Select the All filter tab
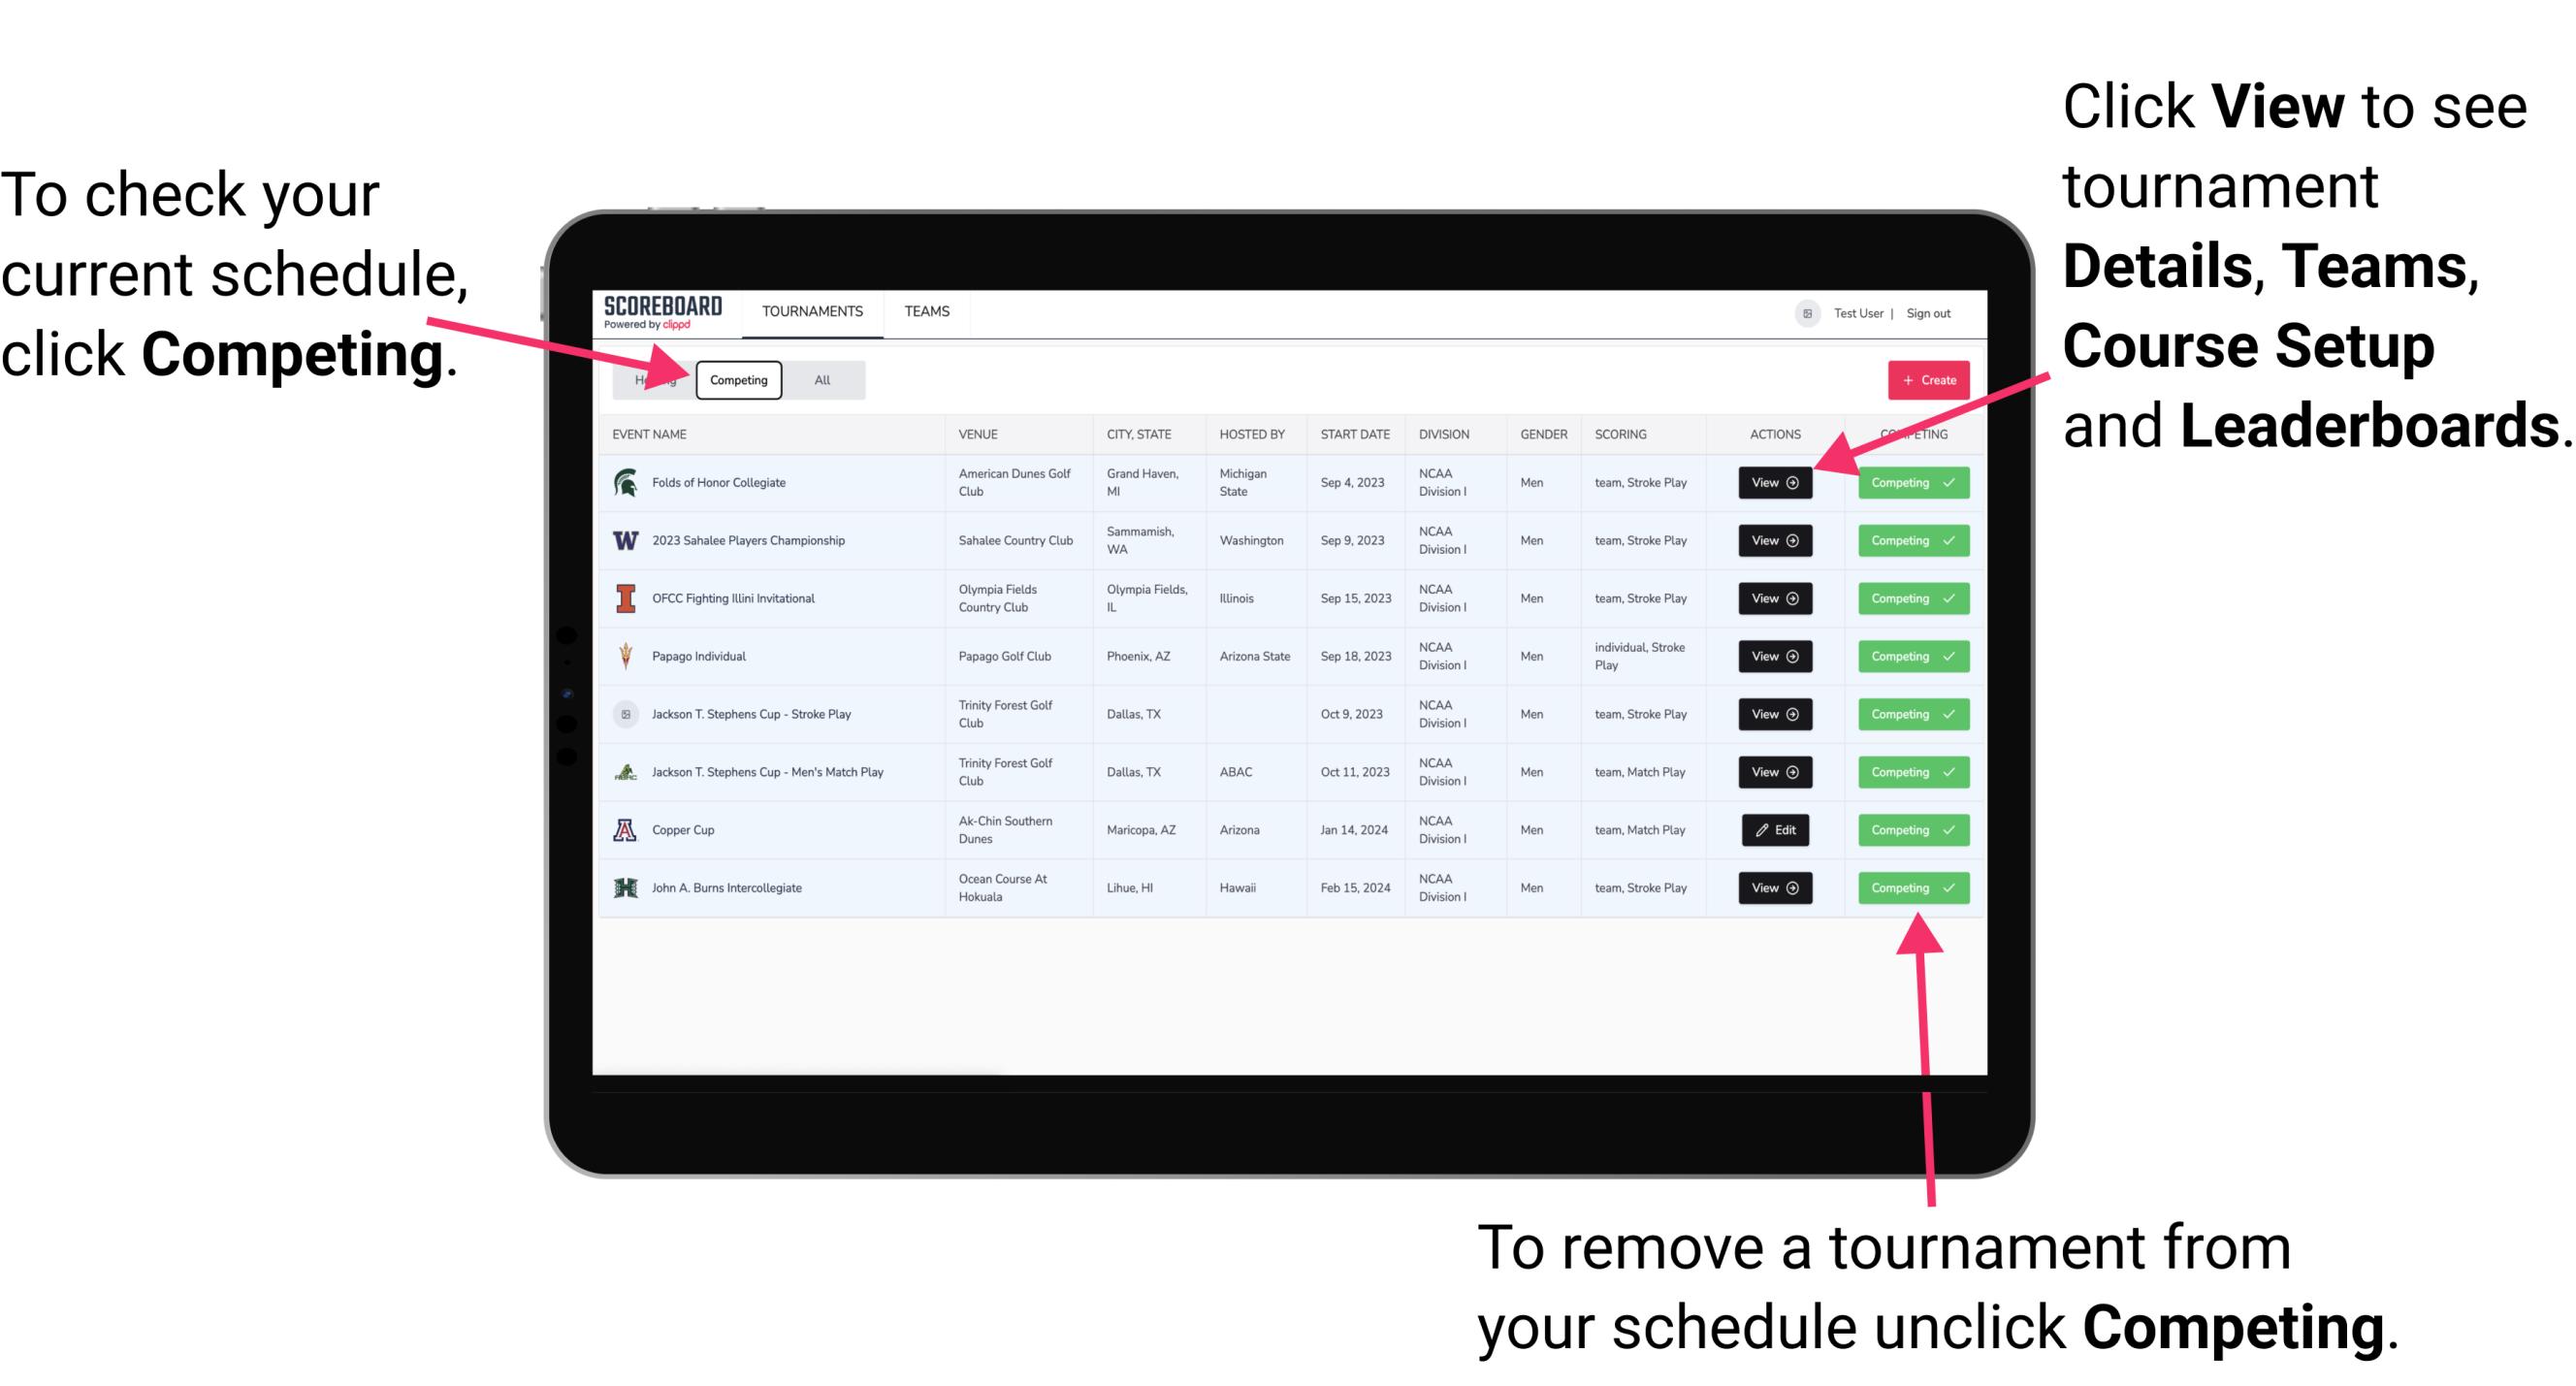Viewport: 2576px width, 1386px height. tap(819, 379)
